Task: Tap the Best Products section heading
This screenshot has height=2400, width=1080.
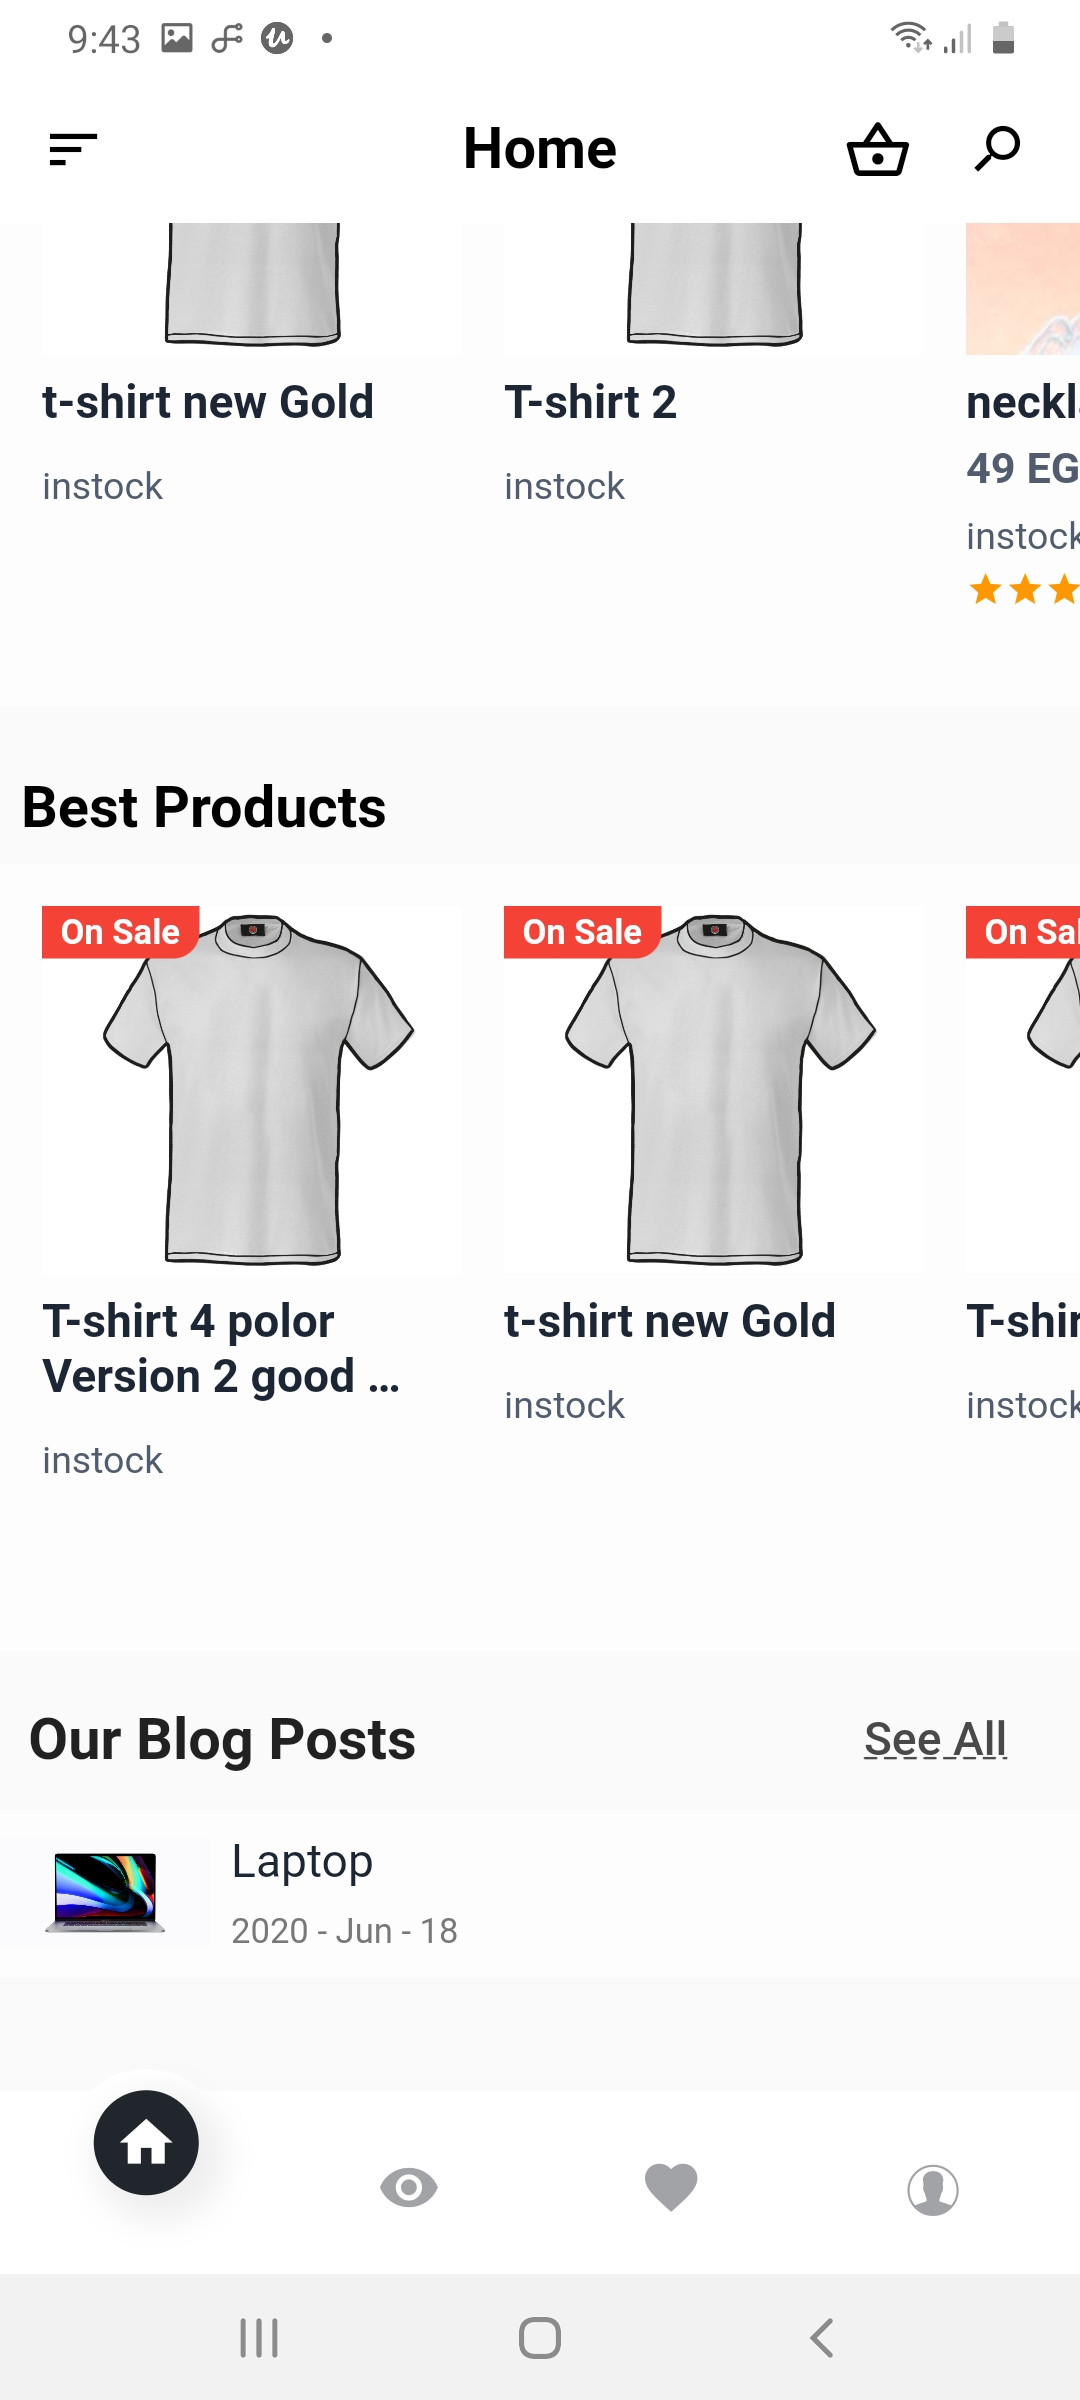Action: coord(204,807)
